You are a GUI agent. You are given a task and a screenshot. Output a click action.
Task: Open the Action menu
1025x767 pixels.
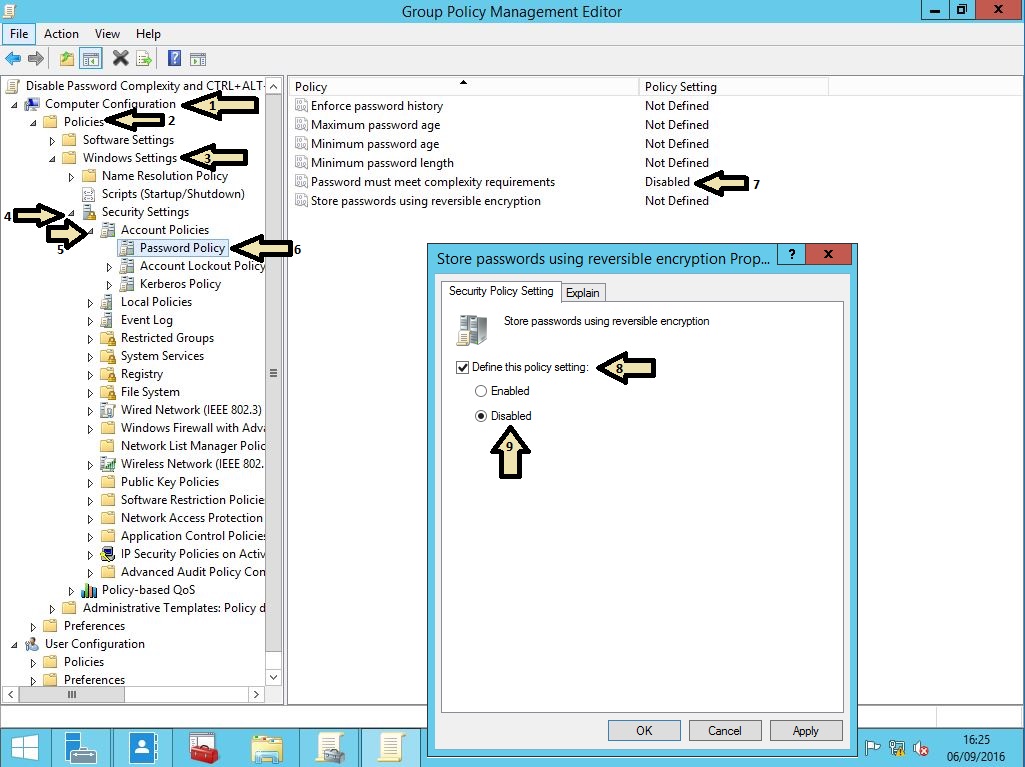61,33
